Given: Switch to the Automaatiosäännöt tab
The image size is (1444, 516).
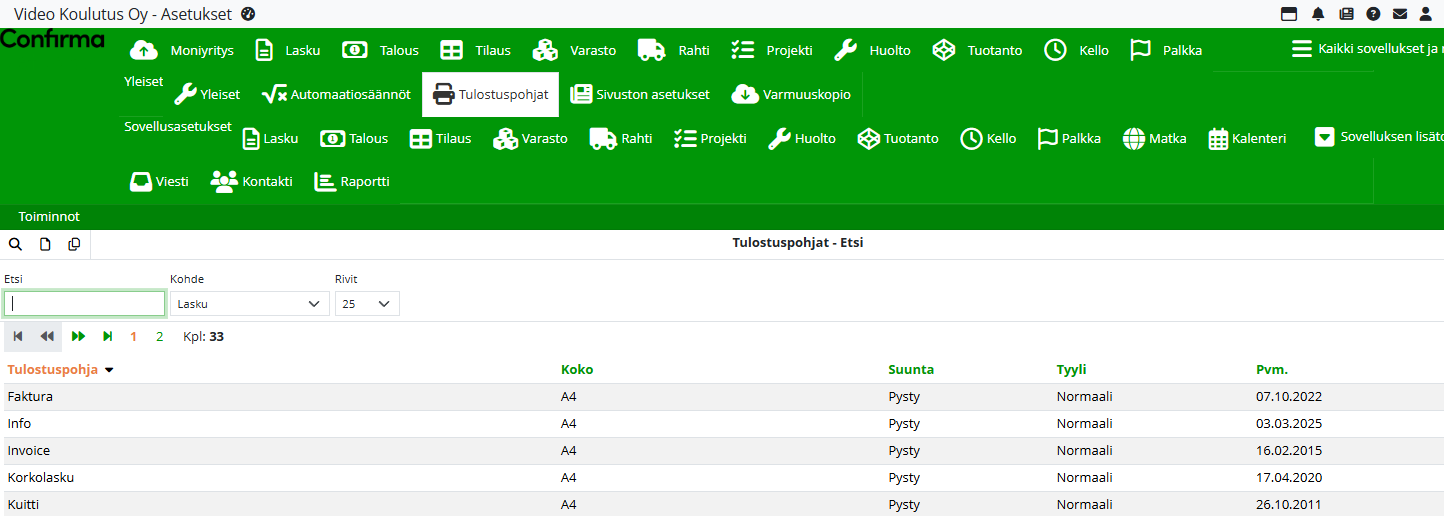Looking at the screenshot, I should click(x=336, y=95).
